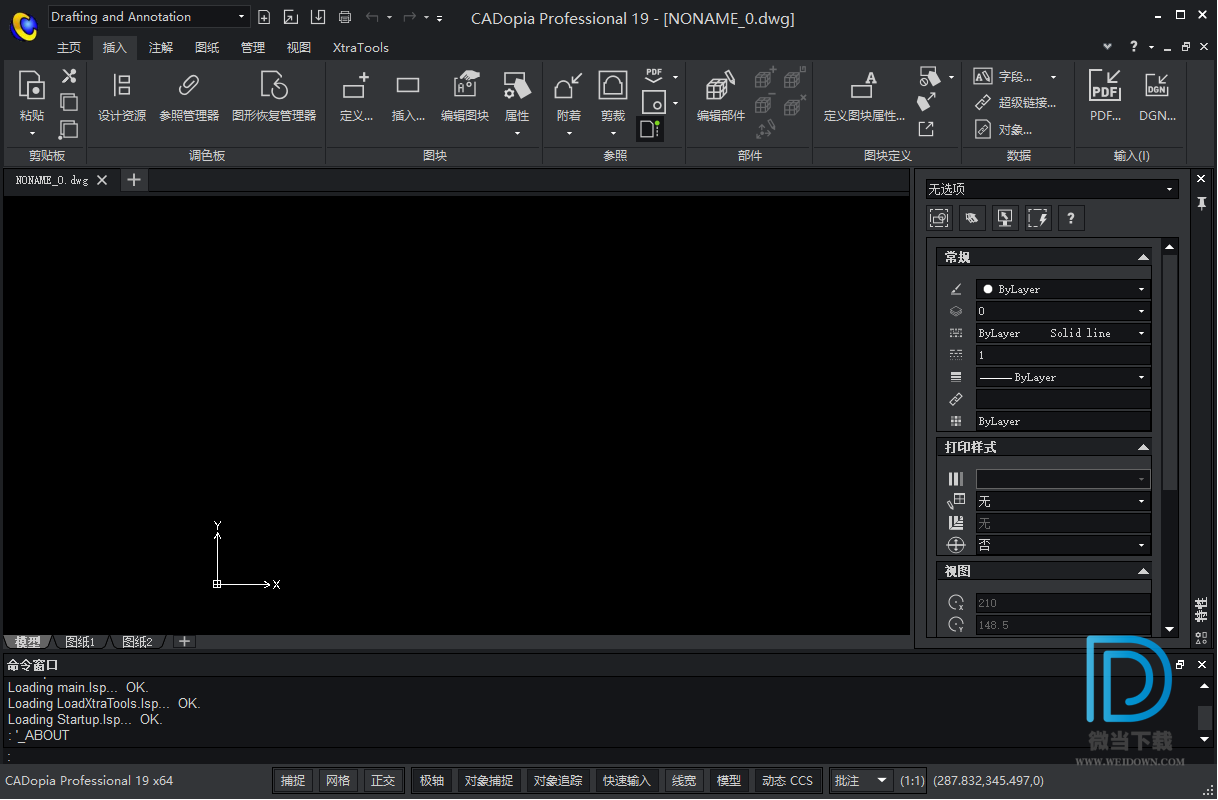
Task: Open the ByLayer color dropdown
Action: click(x=1063, y=289)
